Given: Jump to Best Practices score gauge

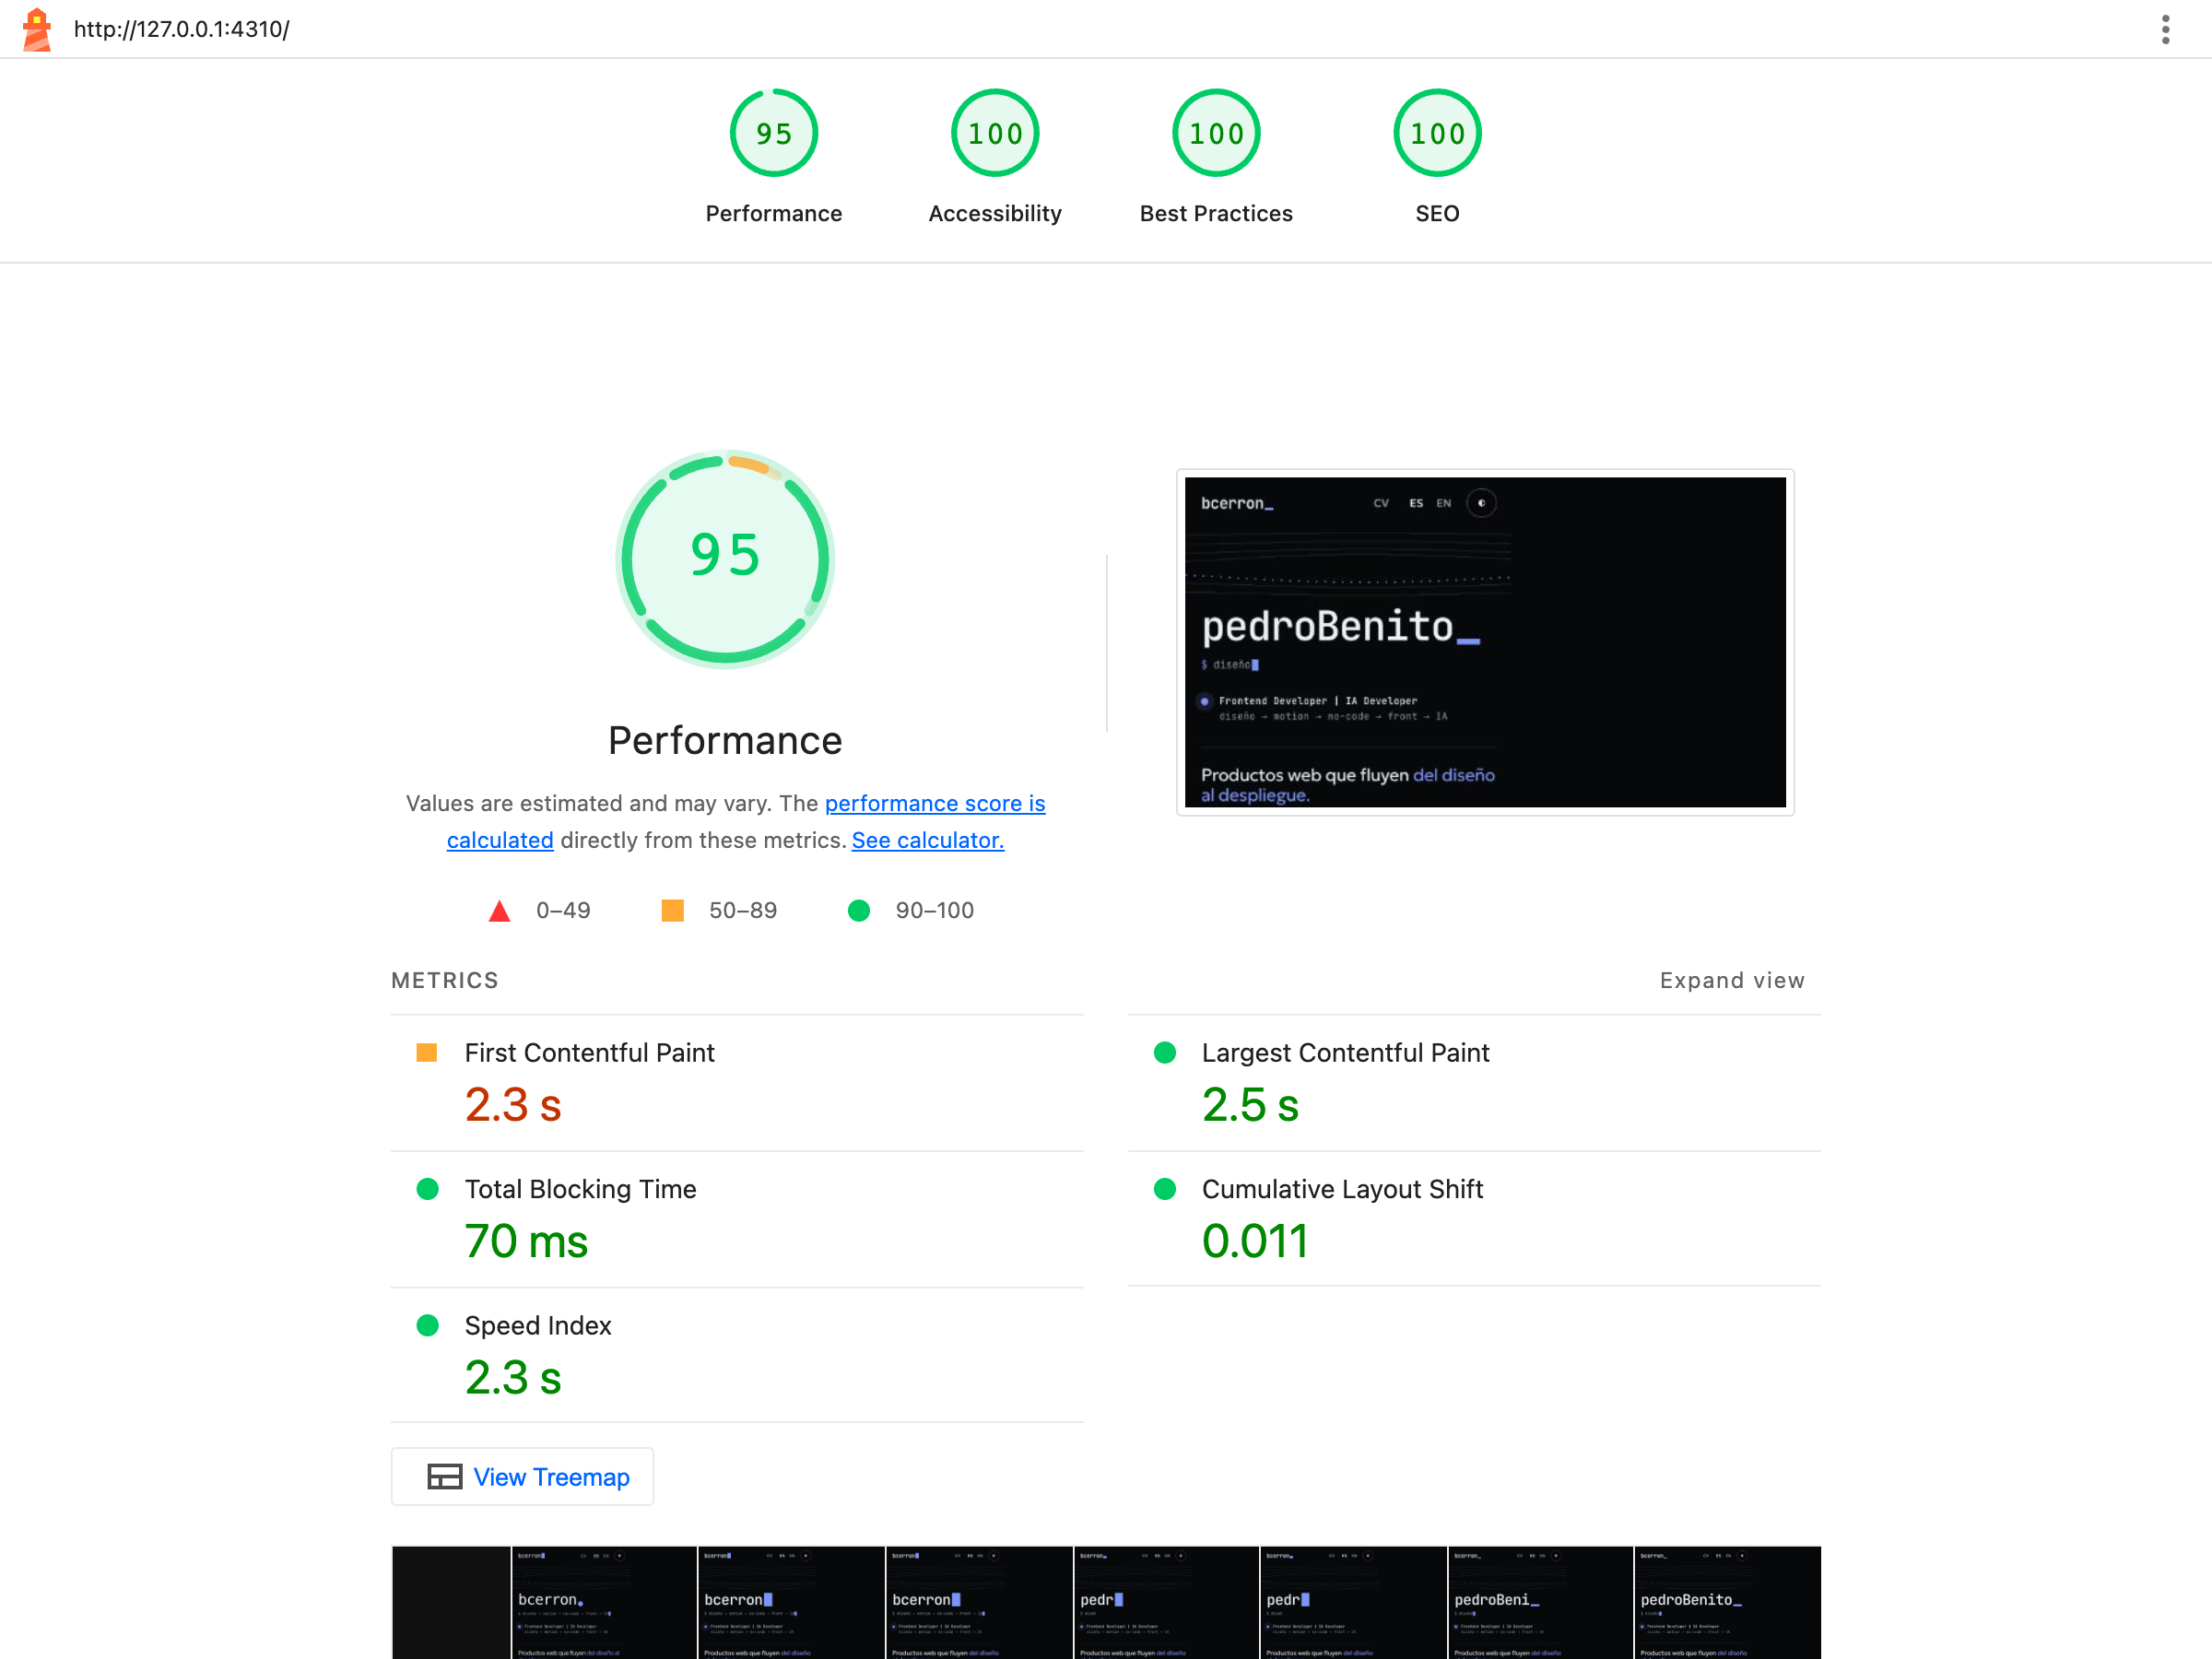Looking at the screenshot, I should coord(1216,157).
